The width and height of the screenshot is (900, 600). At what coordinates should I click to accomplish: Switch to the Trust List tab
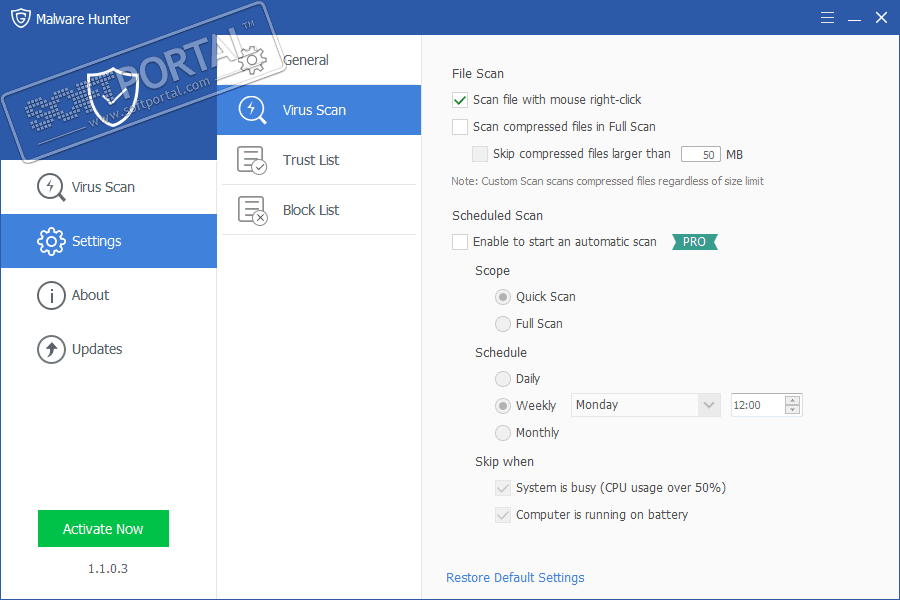pos(319,160)
